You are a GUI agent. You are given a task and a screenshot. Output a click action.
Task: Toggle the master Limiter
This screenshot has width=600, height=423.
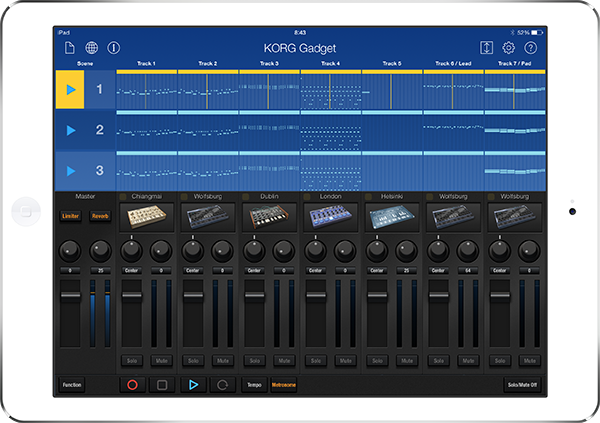pos(70,216)
